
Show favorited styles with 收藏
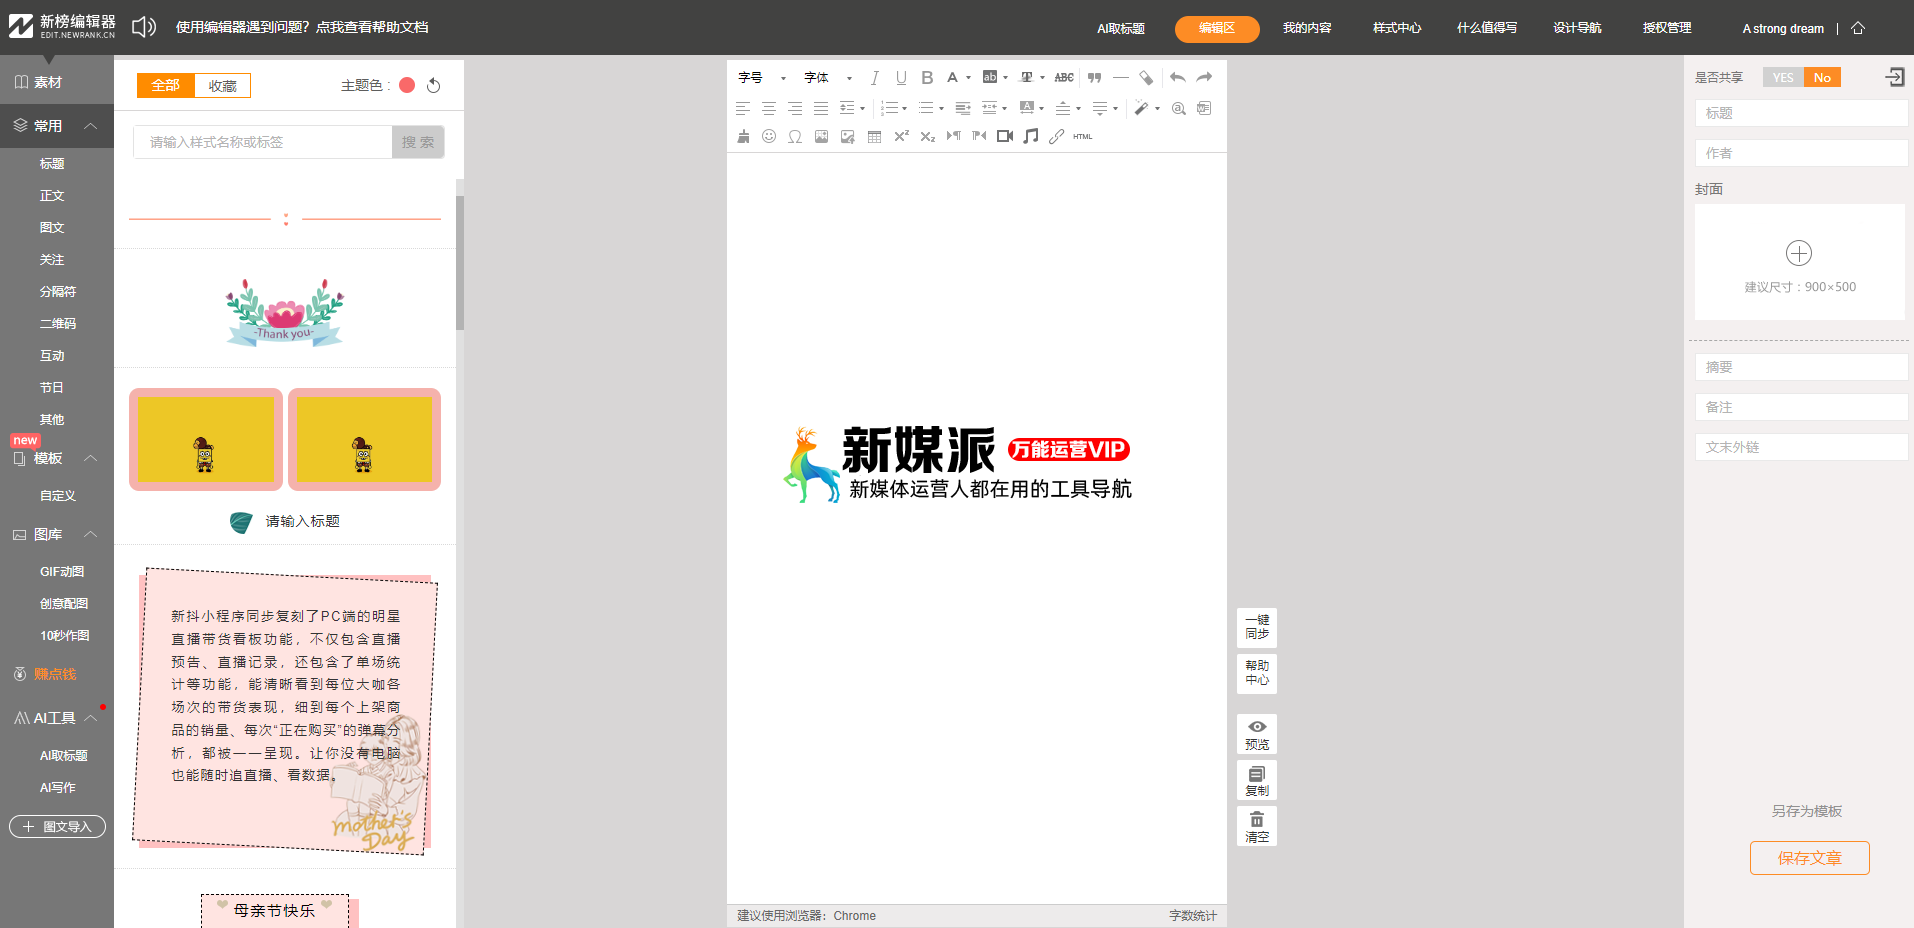pyautogui.click(x=223, y=86)
